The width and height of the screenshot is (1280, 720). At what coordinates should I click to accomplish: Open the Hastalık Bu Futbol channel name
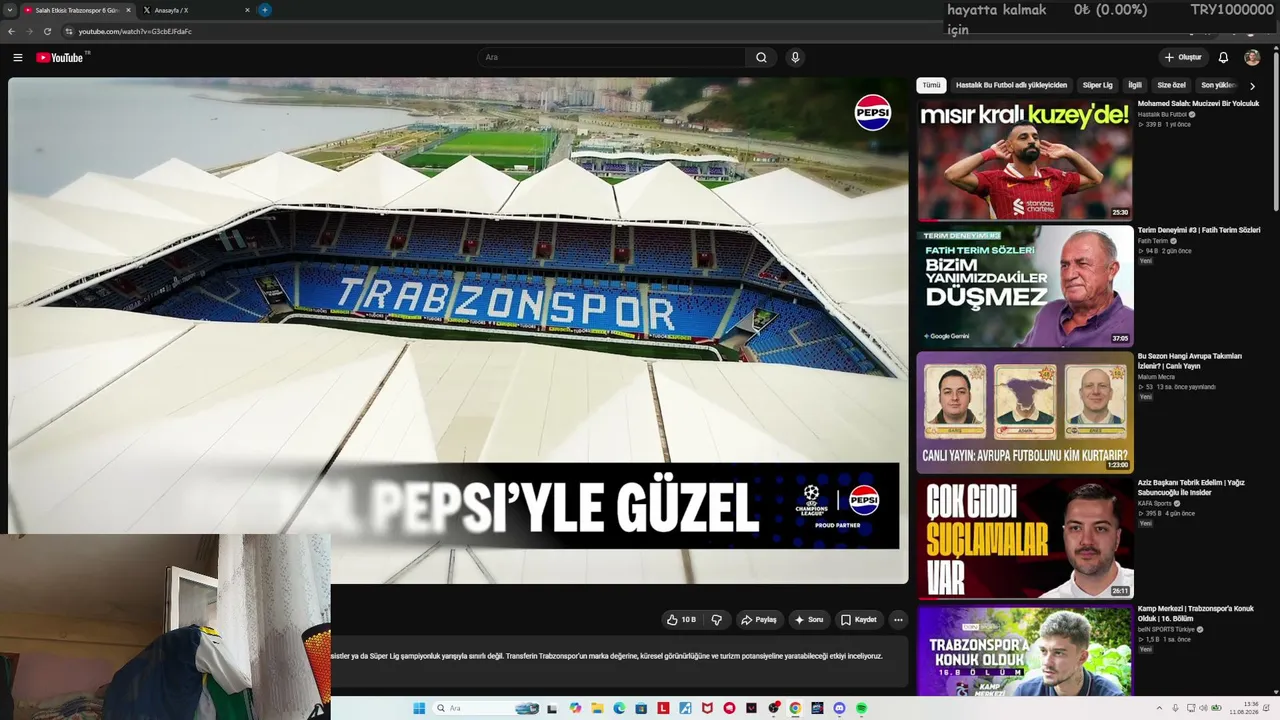pyautogui.click(x=1162, y=115)
